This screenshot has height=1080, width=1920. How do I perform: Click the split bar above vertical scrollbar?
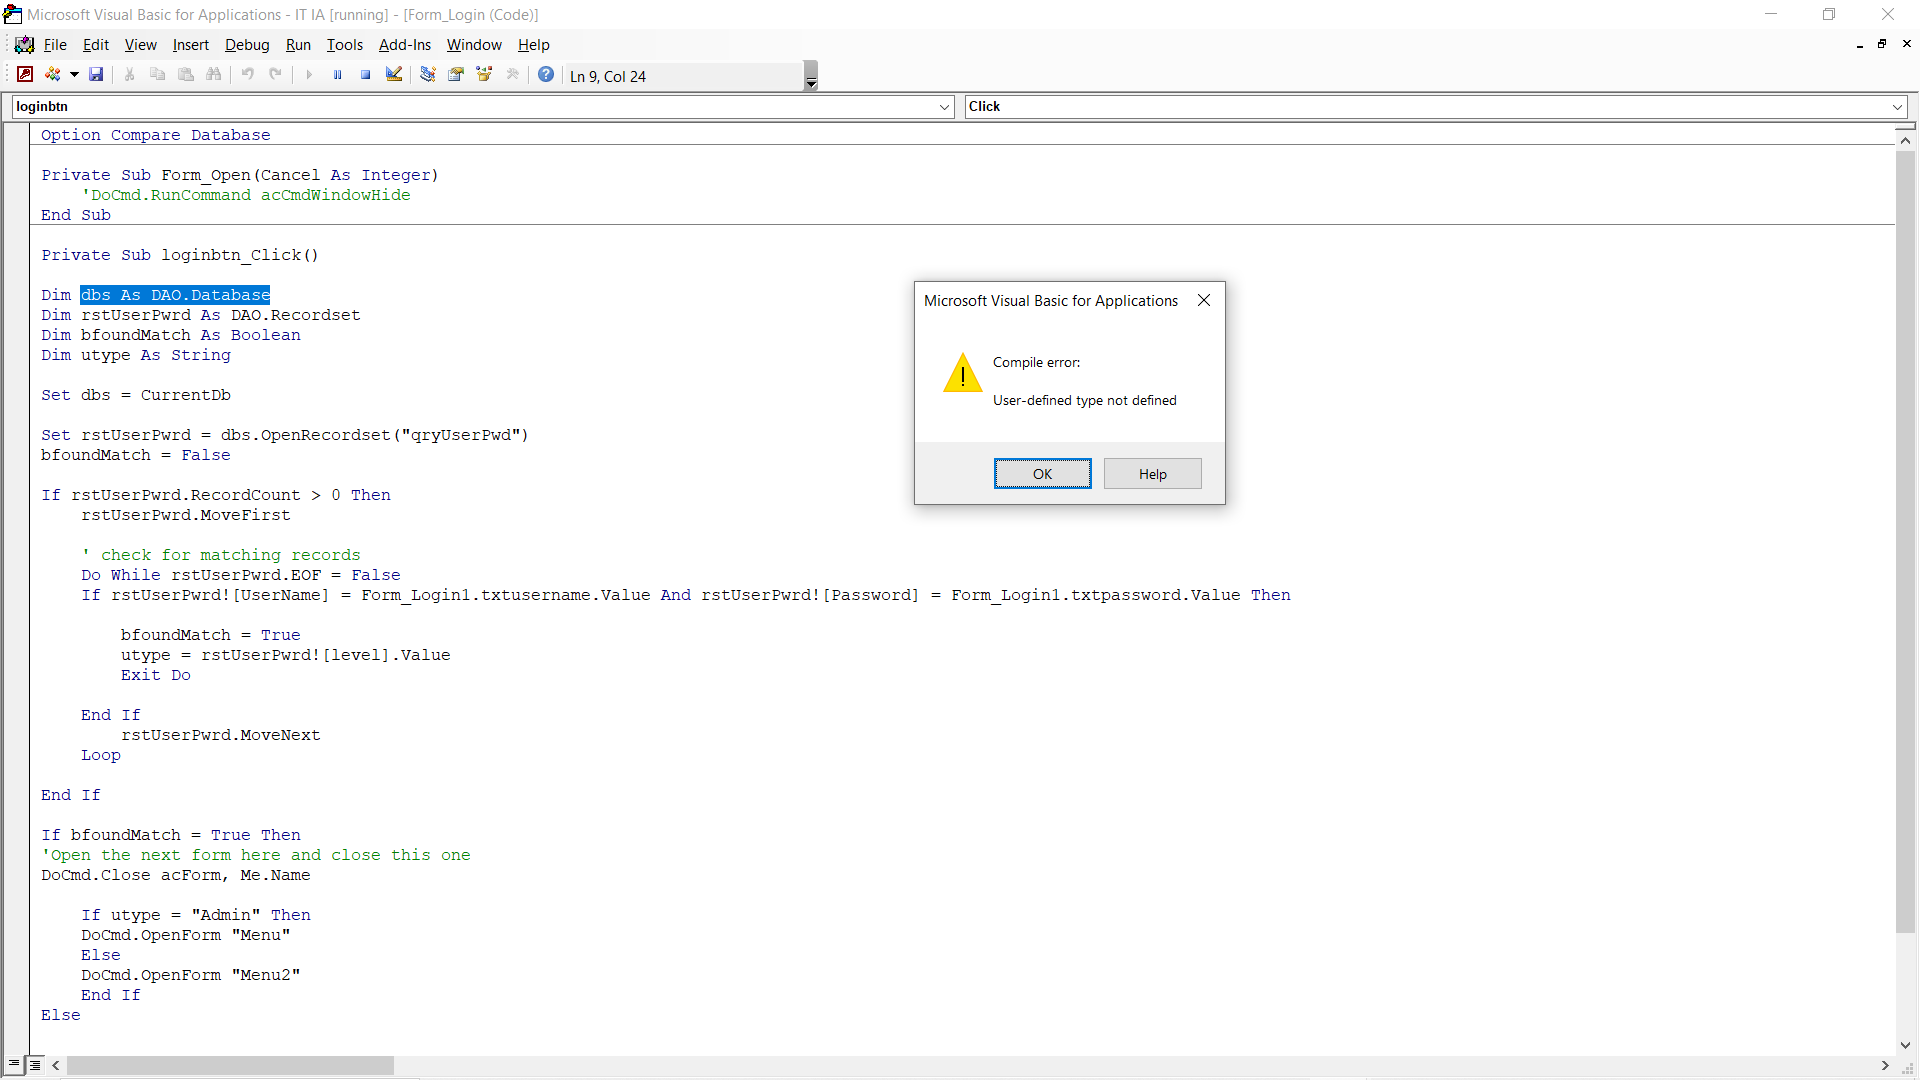tap(1905, 126)
